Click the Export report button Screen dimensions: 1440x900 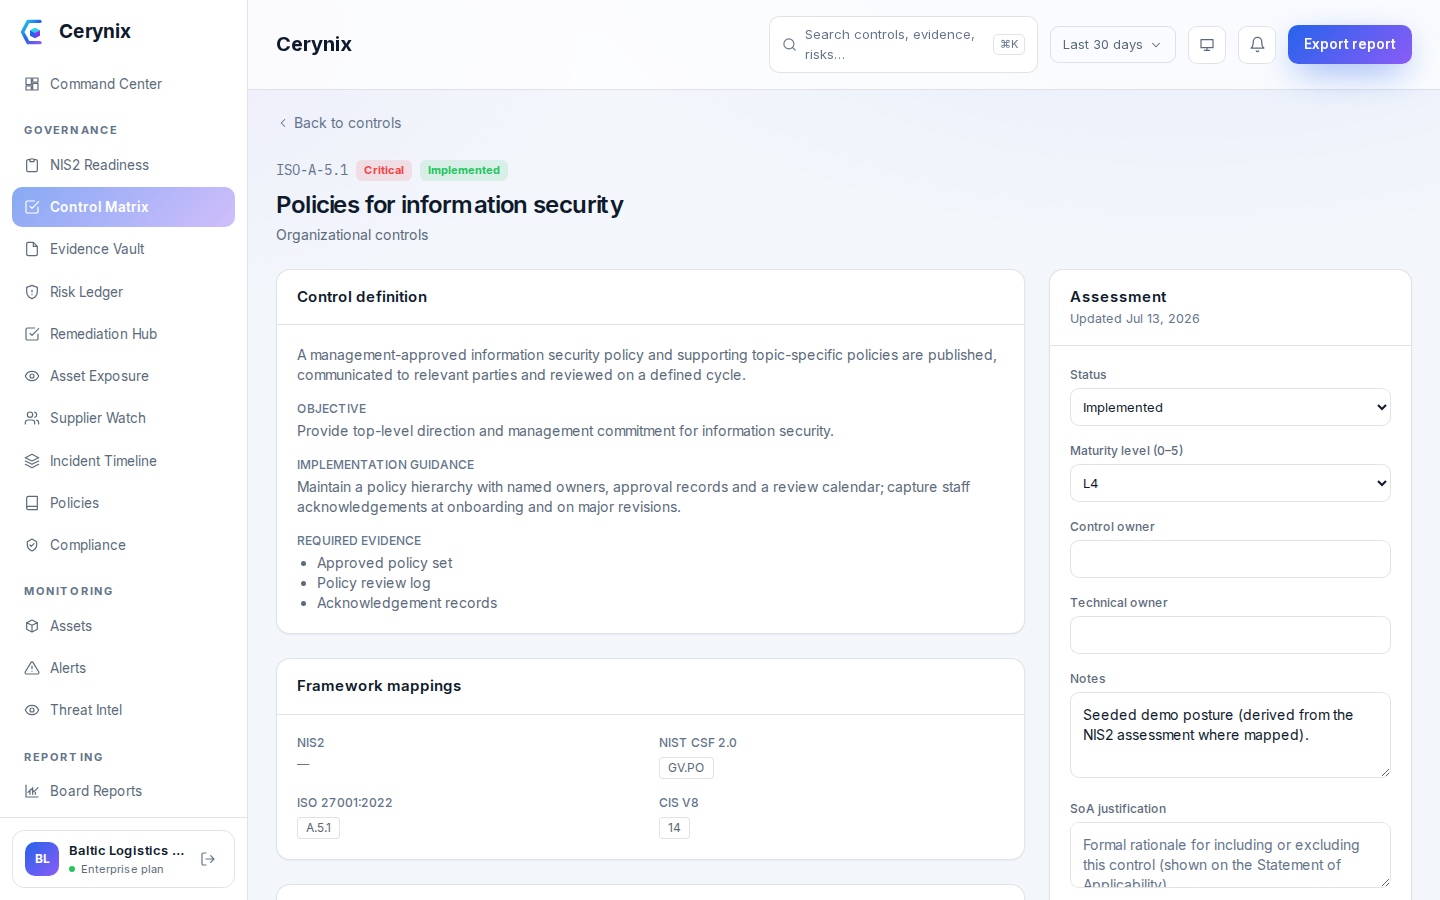tap(1349, 44)
